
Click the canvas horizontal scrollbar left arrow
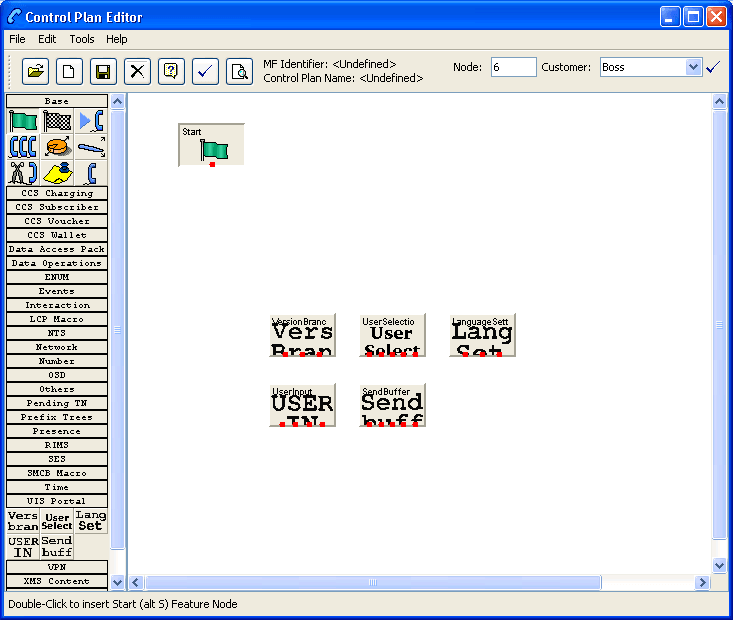(x=136, y=583)
